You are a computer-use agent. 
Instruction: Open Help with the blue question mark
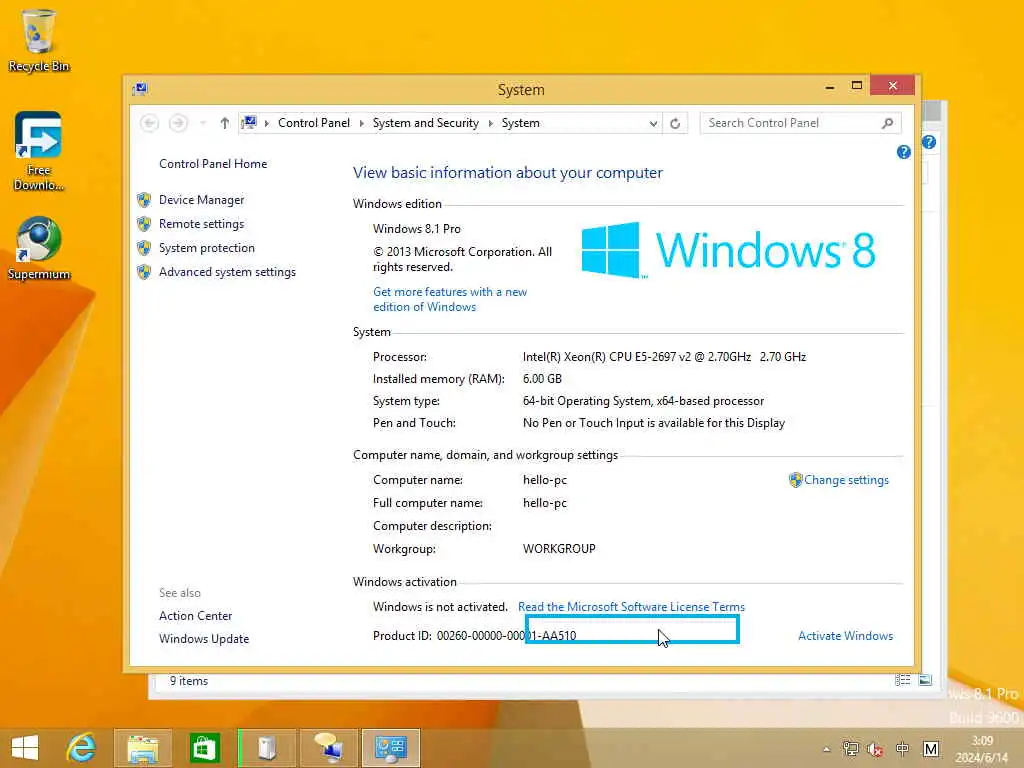(x=903, y=152)
